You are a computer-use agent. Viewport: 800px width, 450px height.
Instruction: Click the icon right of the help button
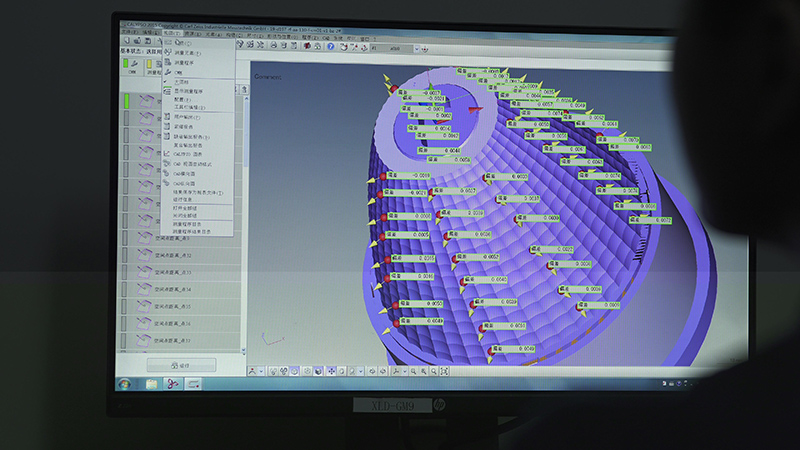click(343, 47)
